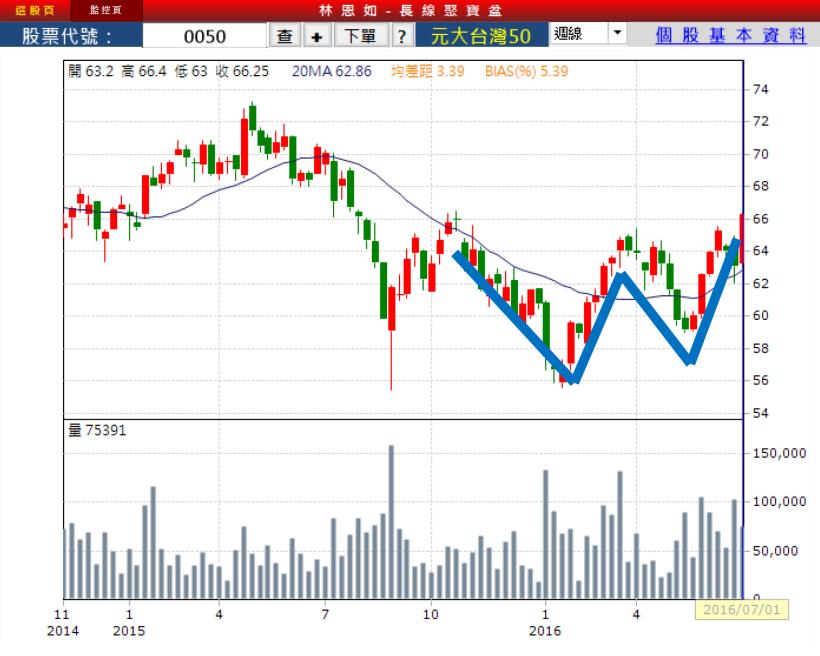
Task: Click the volume axis label 150,000
Action: click(x=779, y=453)
